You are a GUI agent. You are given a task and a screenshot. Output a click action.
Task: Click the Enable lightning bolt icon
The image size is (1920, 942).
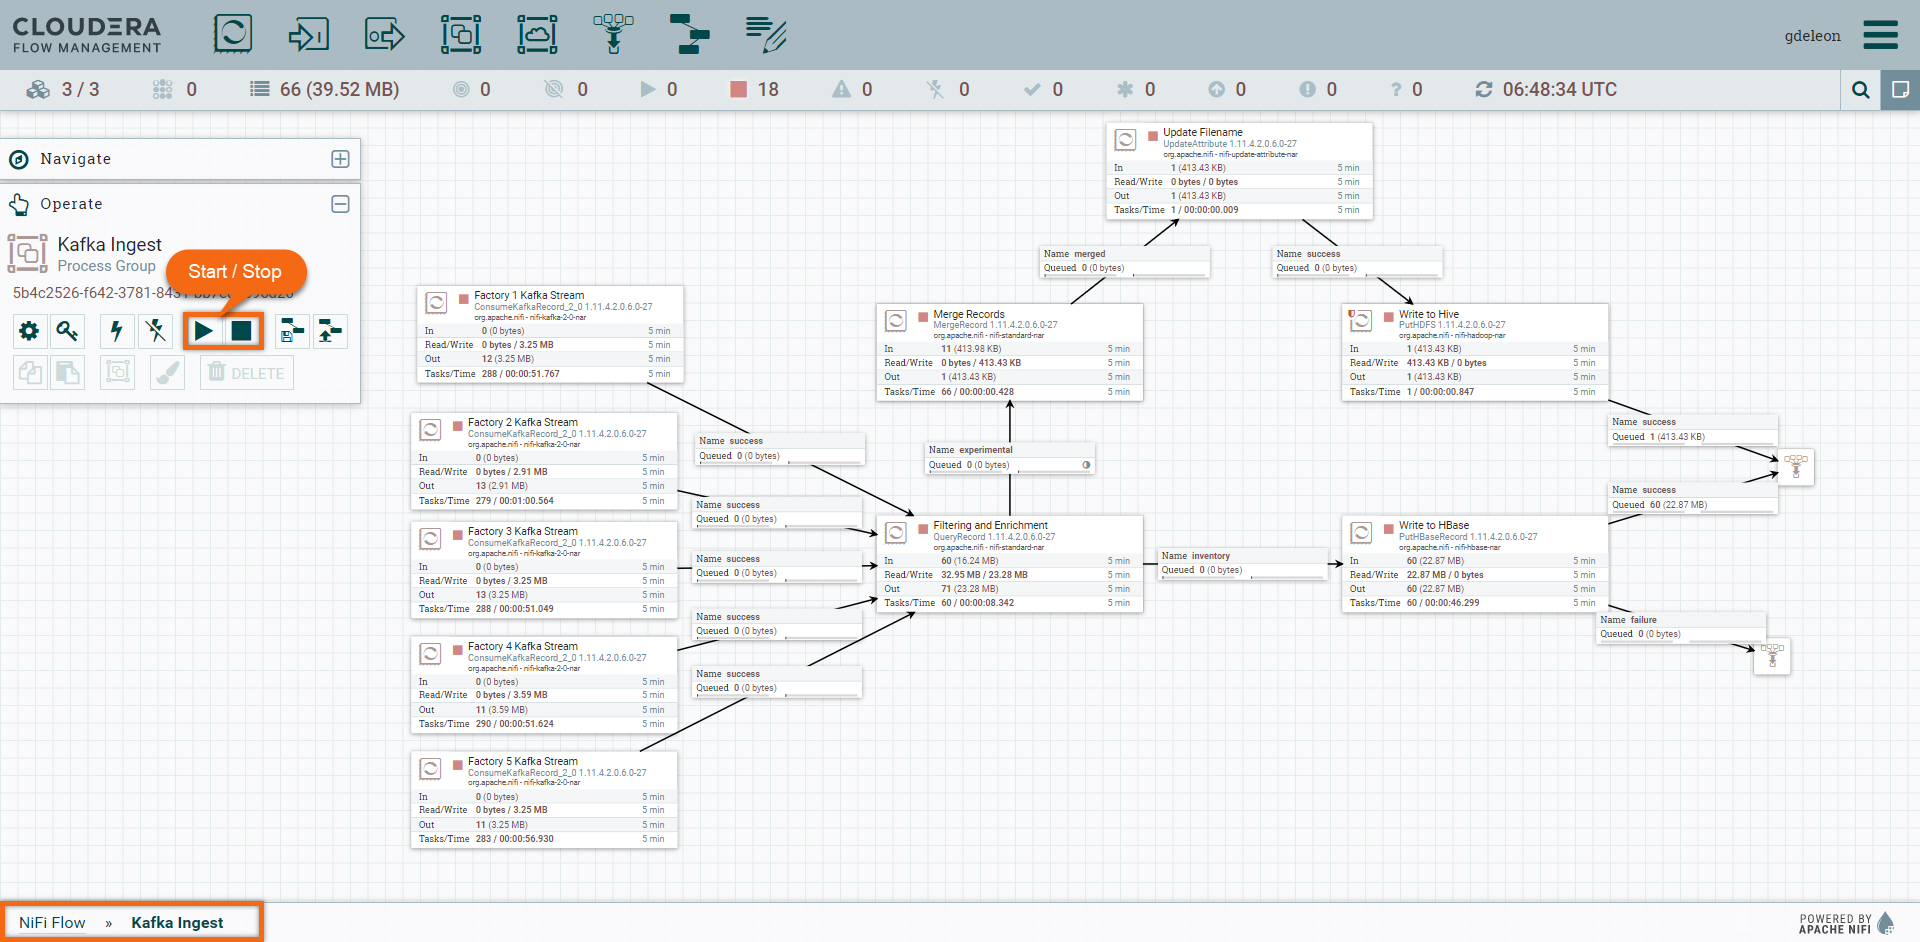[116, 331]
